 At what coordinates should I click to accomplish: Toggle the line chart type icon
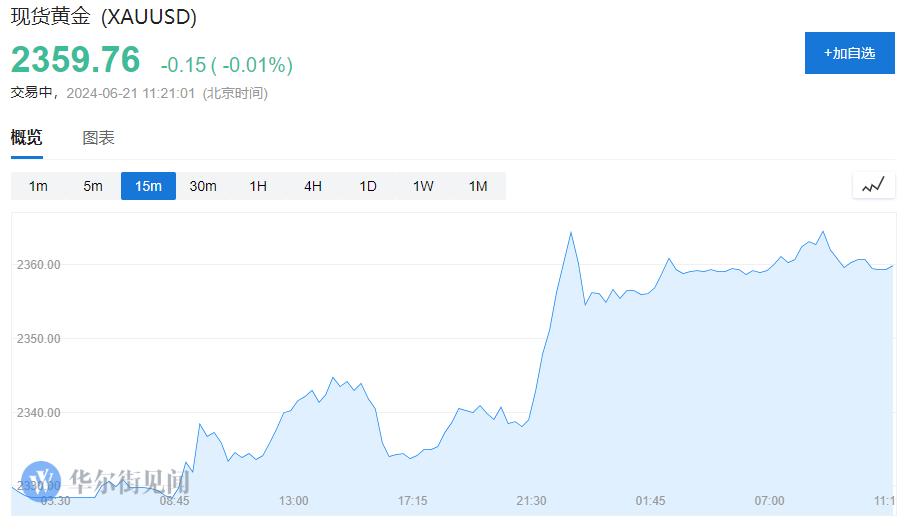click(x=873, y=186)
